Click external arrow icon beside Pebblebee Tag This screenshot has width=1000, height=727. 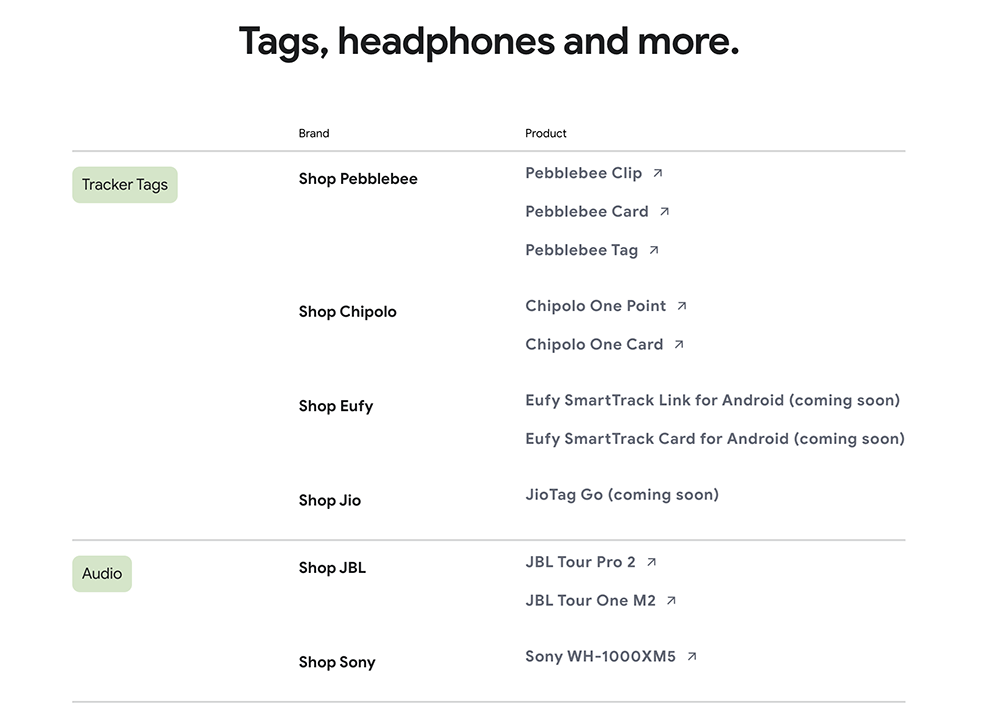[x=654, y=250]
